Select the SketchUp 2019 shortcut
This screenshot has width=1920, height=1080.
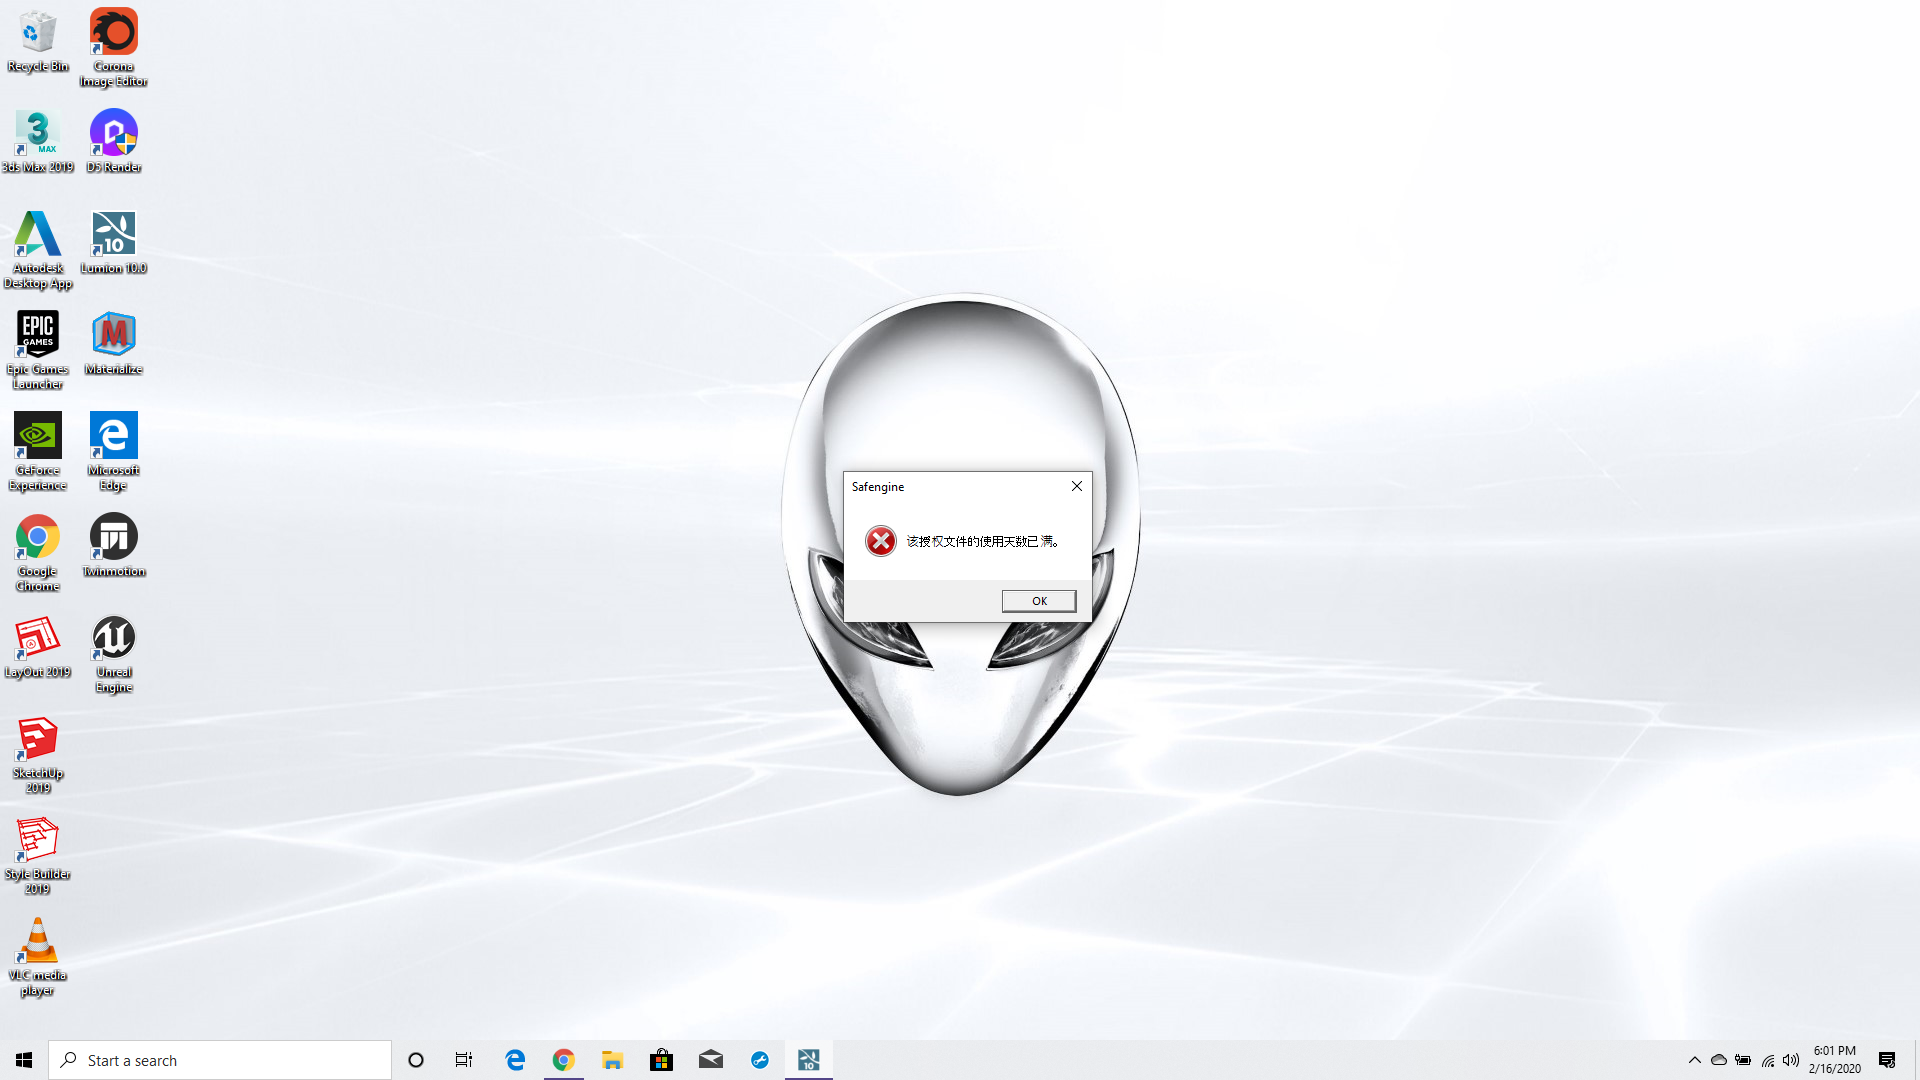point(38,754)
